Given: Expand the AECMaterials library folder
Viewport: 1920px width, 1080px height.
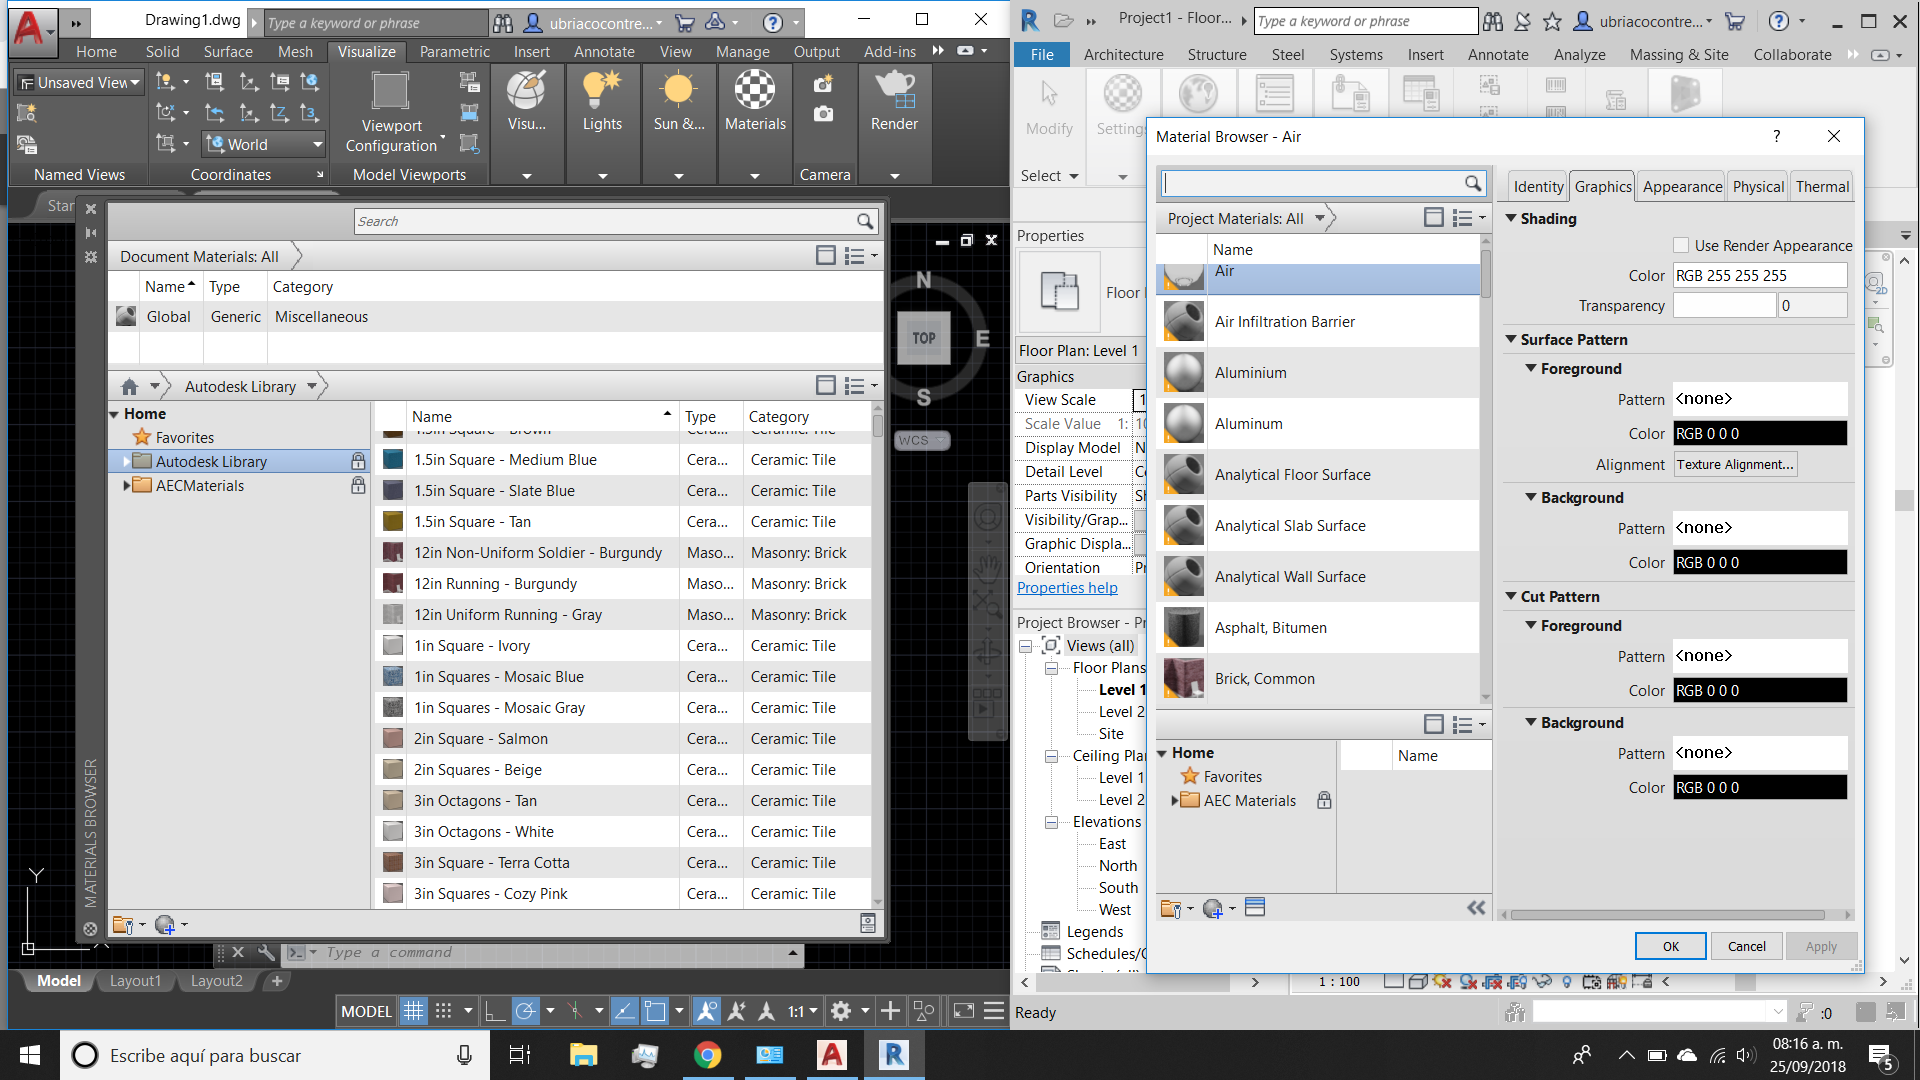Looking at the screenshot, I should point(126,485).
